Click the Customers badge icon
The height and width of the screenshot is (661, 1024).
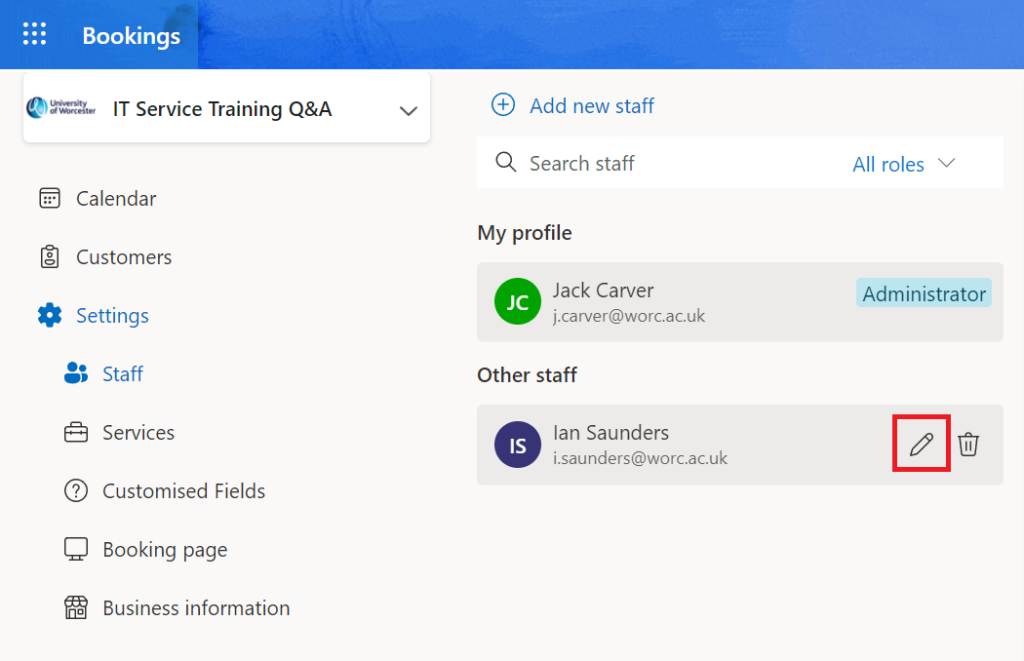[x=50, y=257]
